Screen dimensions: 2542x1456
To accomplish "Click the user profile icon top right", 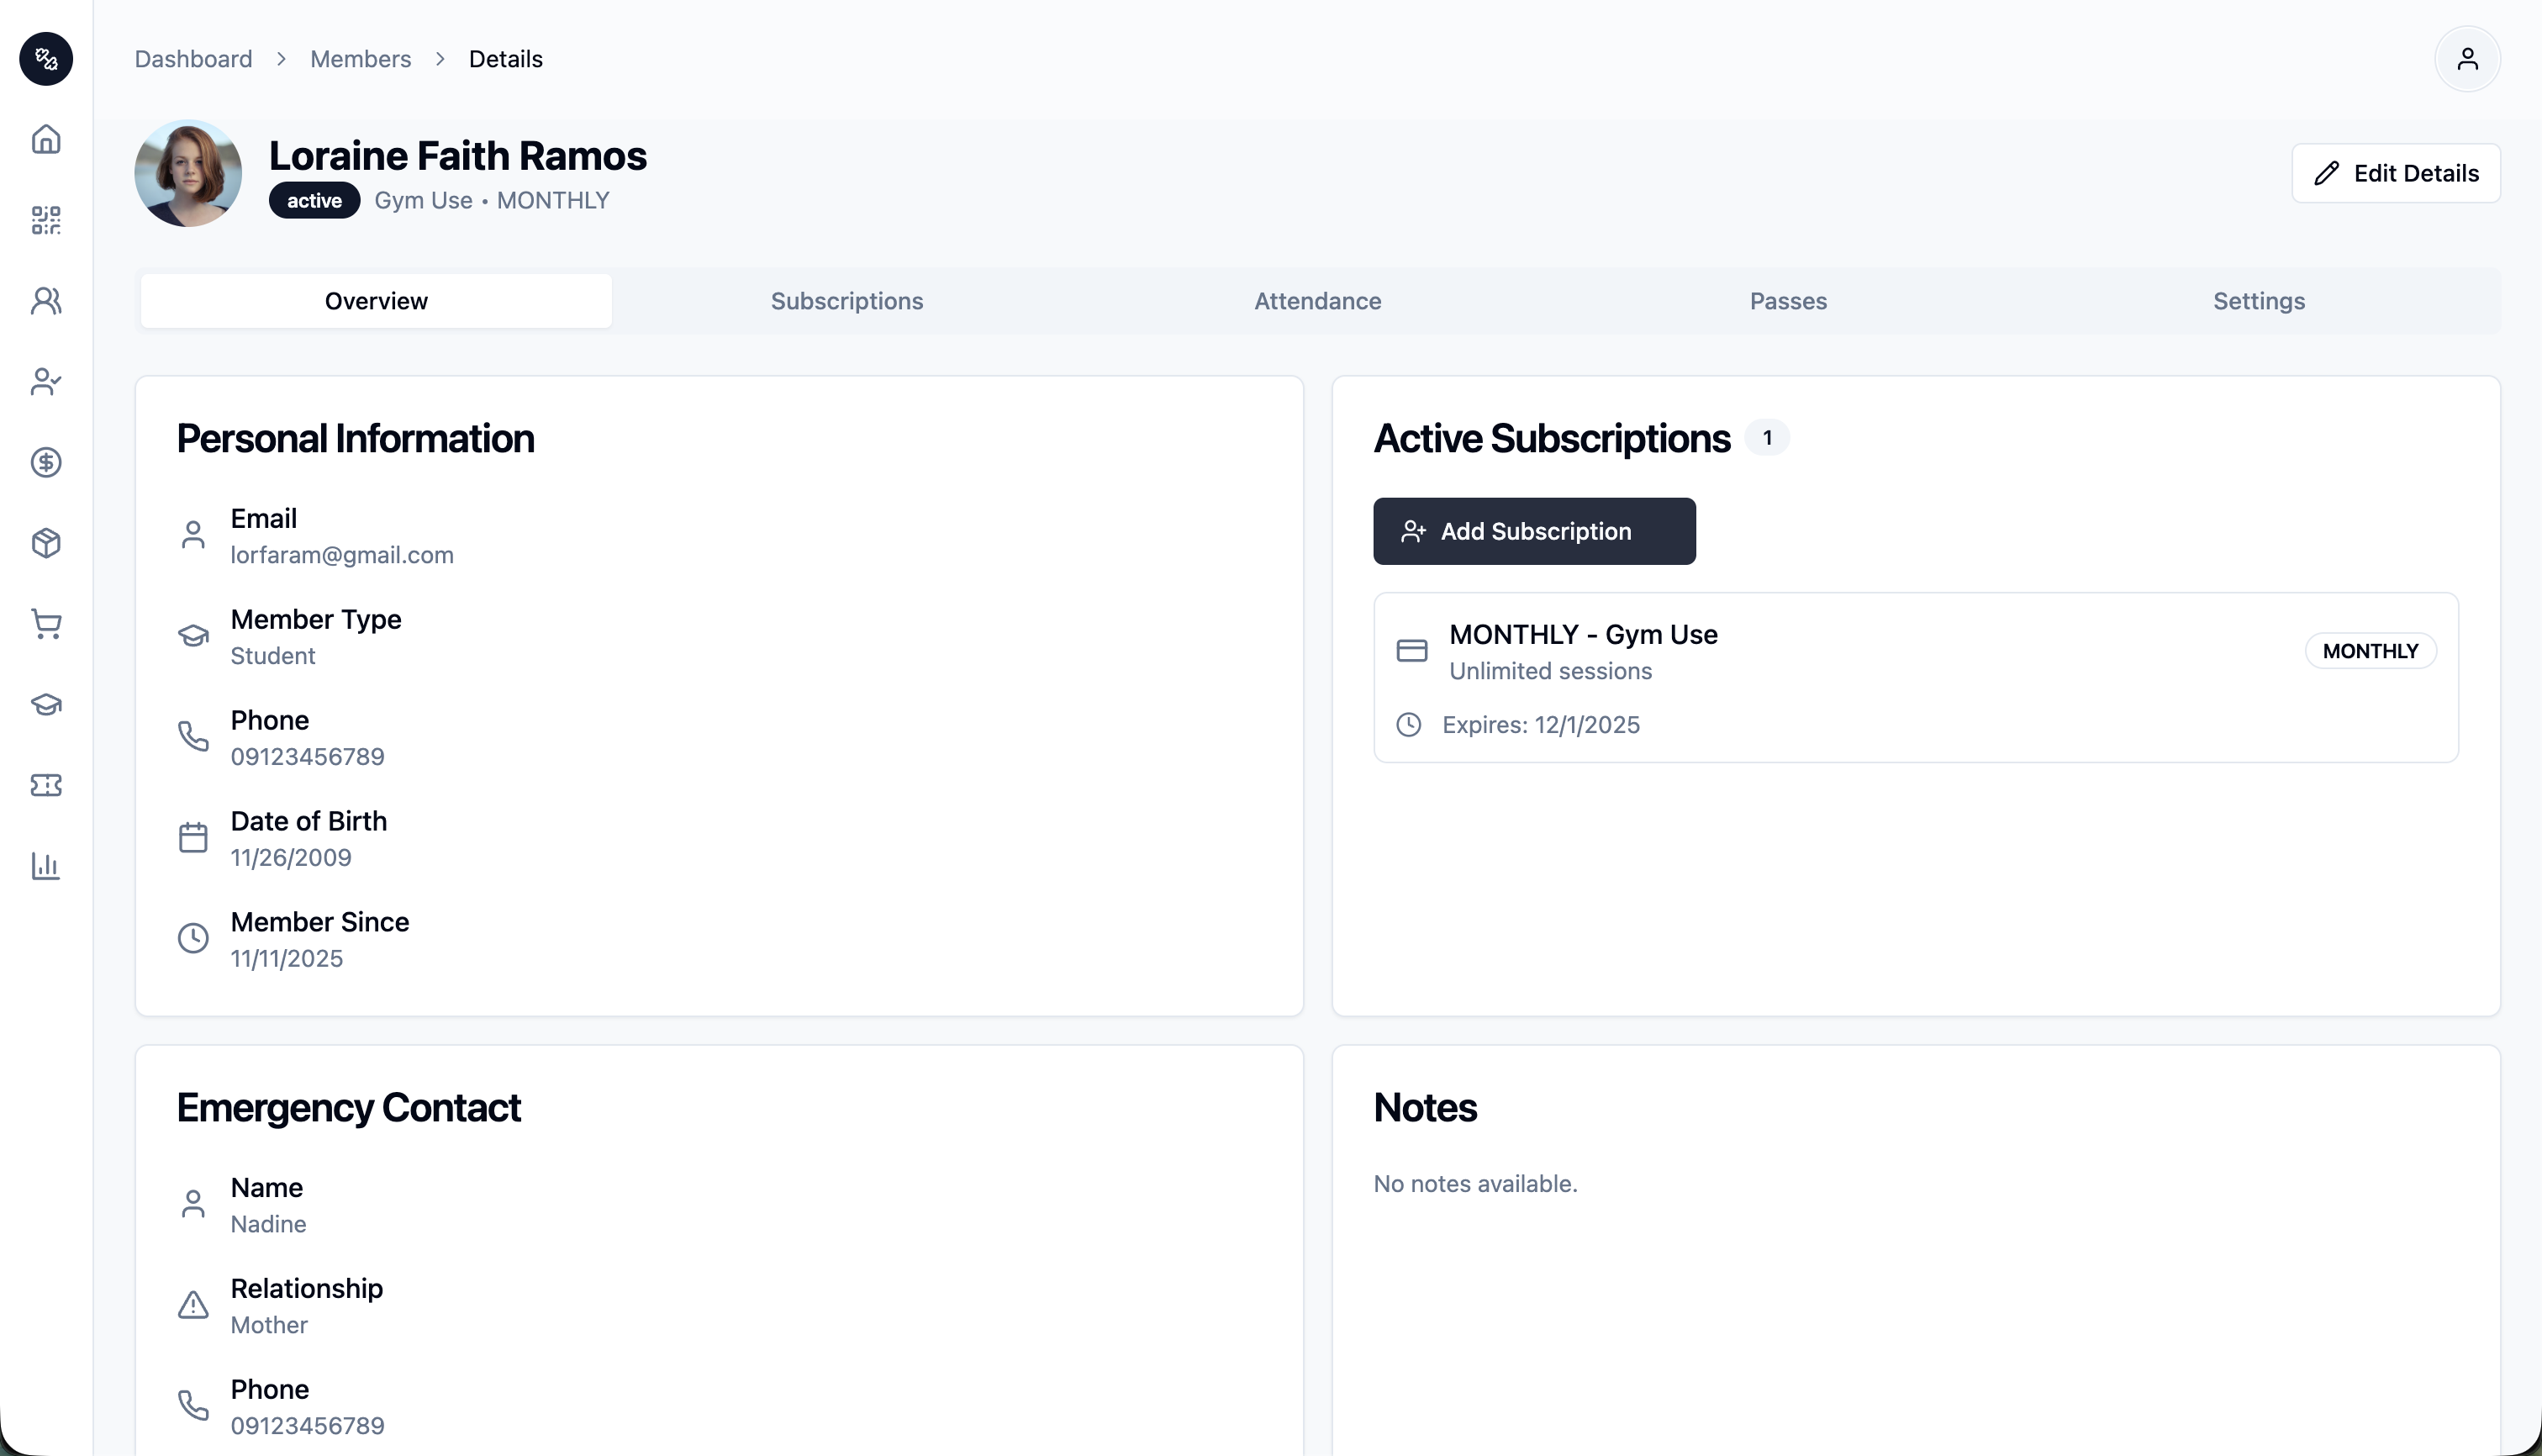I will (2467, 59).
